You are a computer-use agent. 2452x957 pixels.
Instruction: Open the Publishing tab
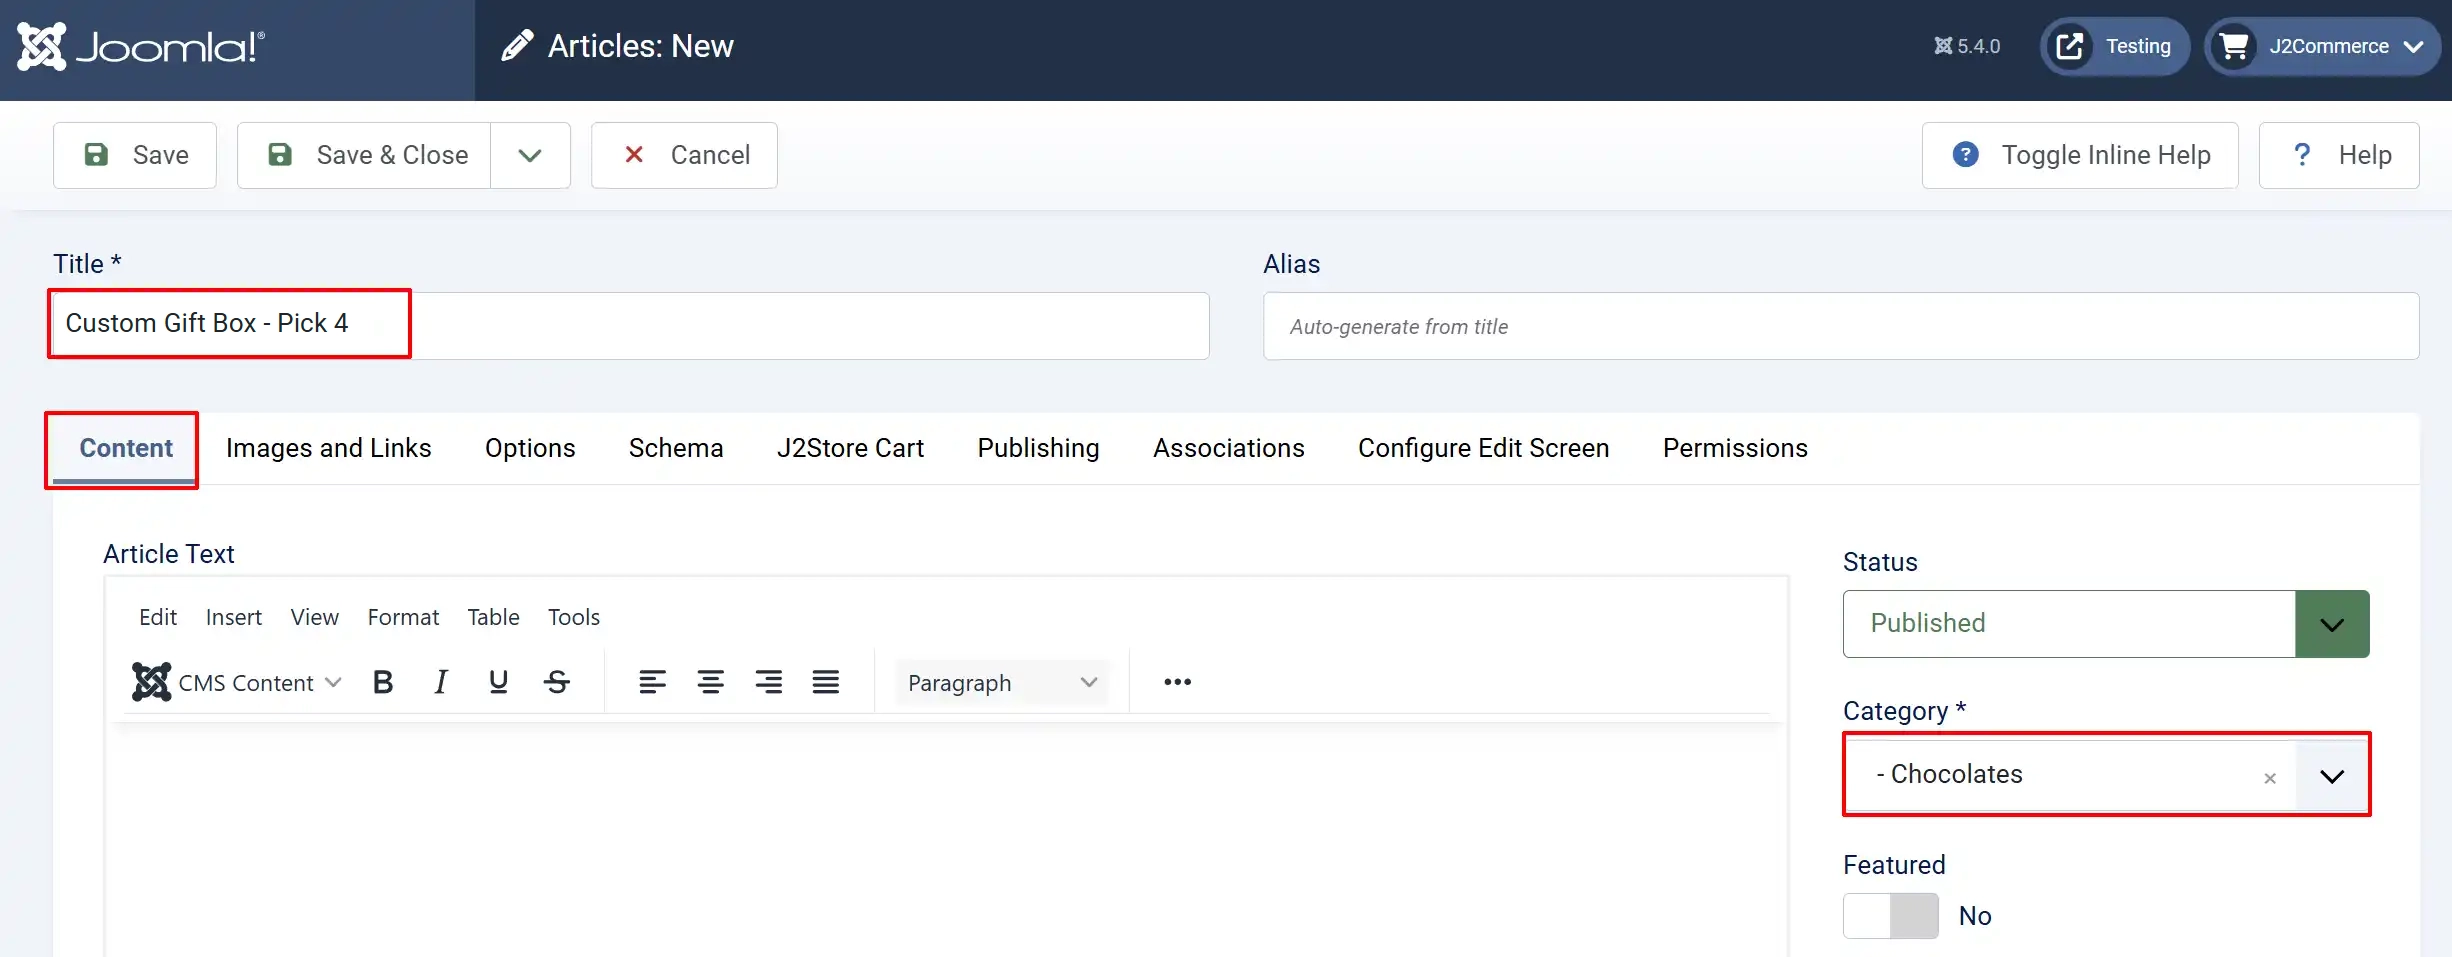[x=1038, y=448]
